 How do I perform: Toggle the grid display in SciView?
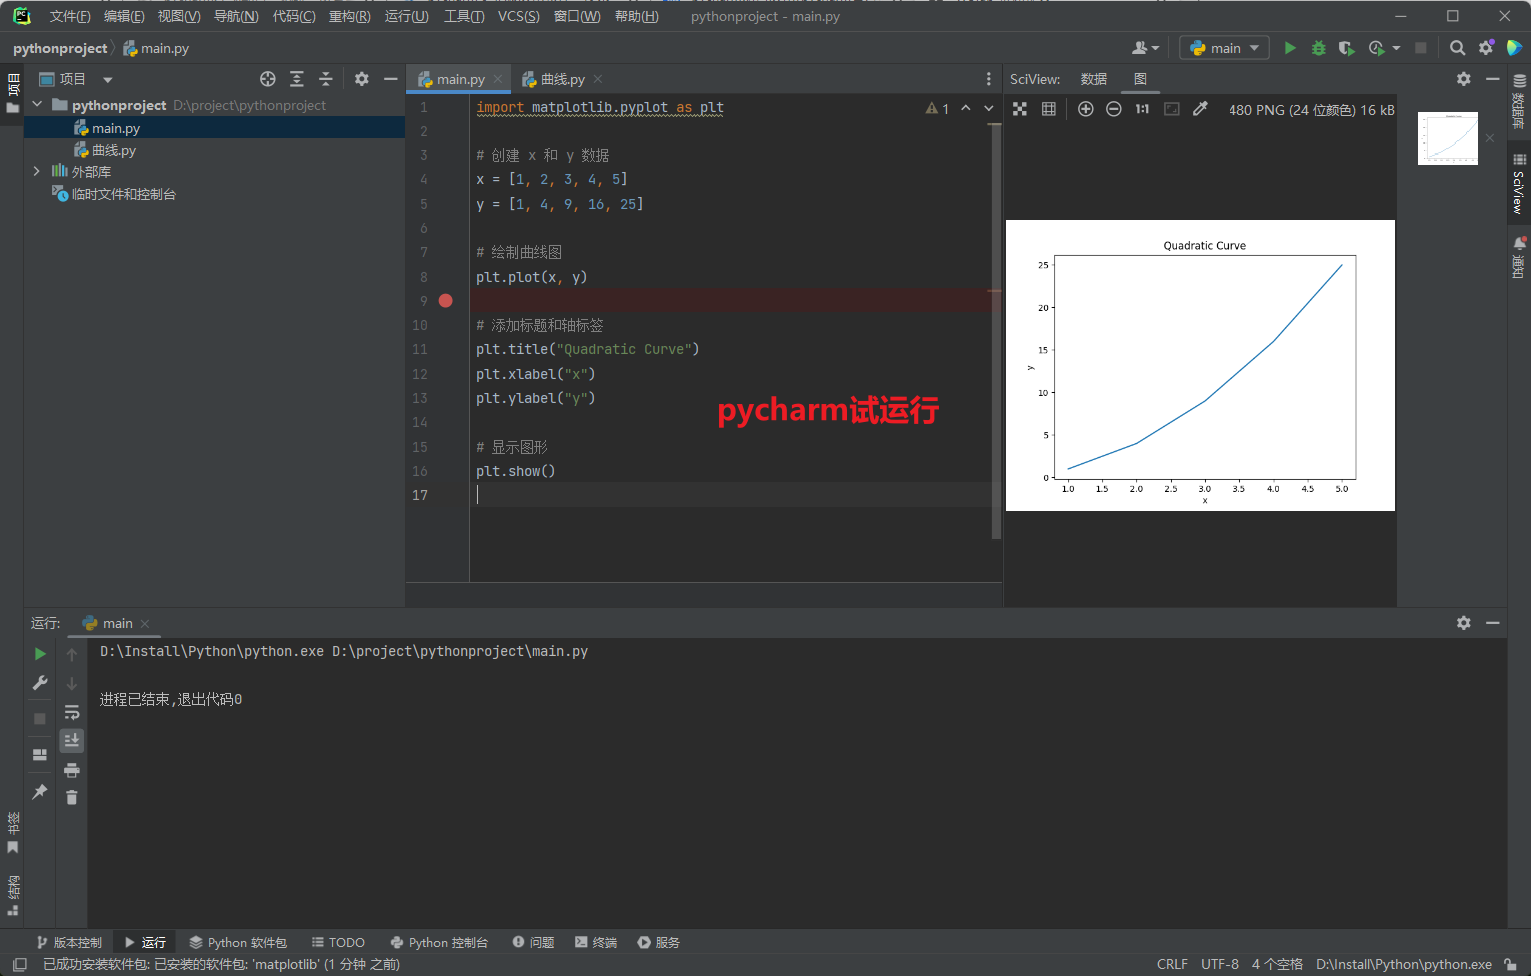coord(1049,109)
